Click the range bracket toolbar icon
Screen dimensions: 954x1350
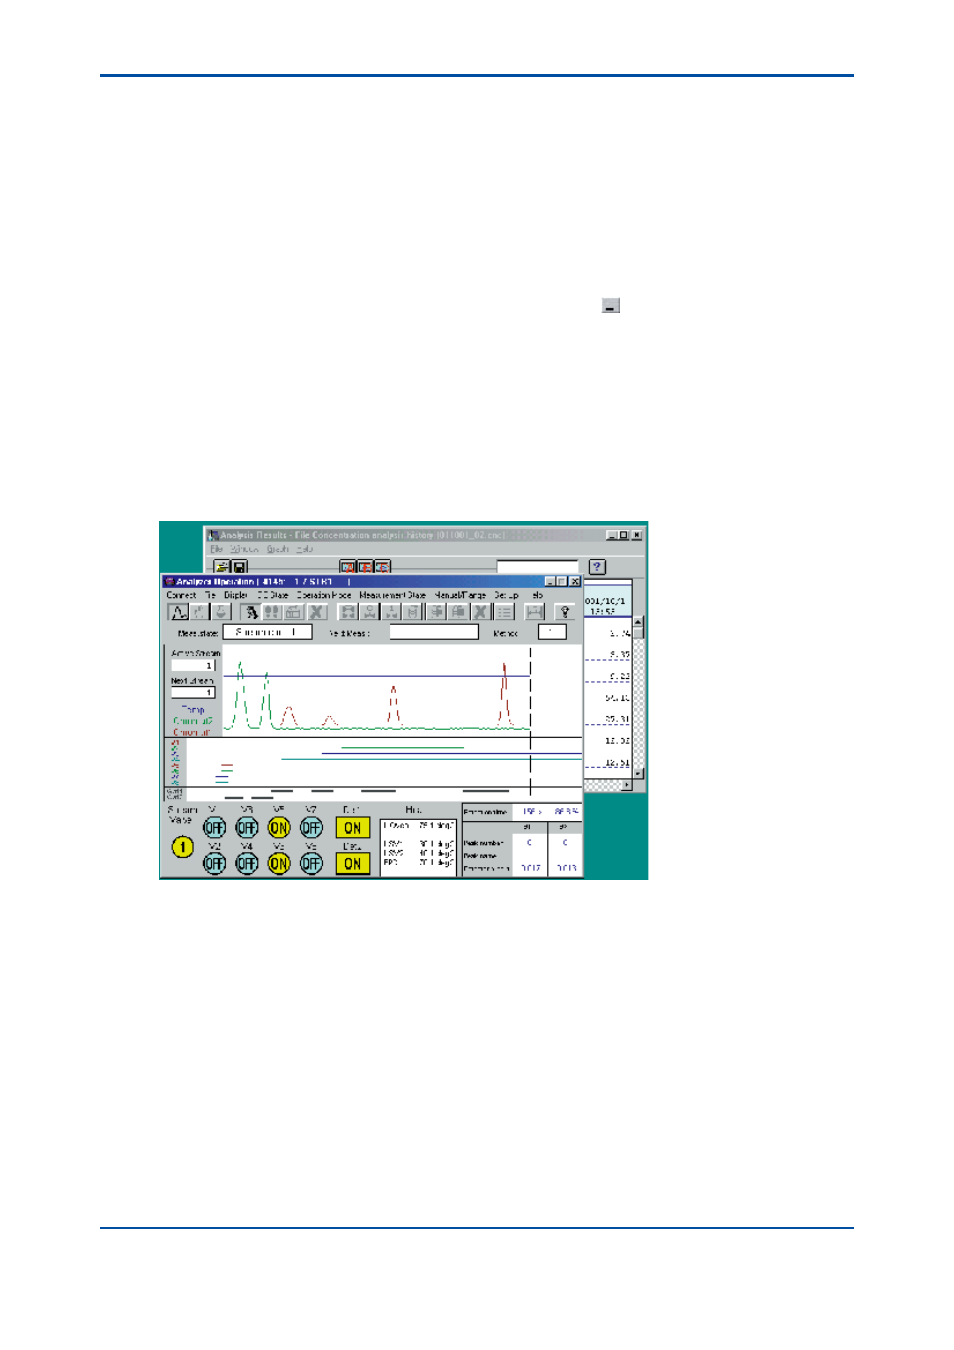[534, 612]
